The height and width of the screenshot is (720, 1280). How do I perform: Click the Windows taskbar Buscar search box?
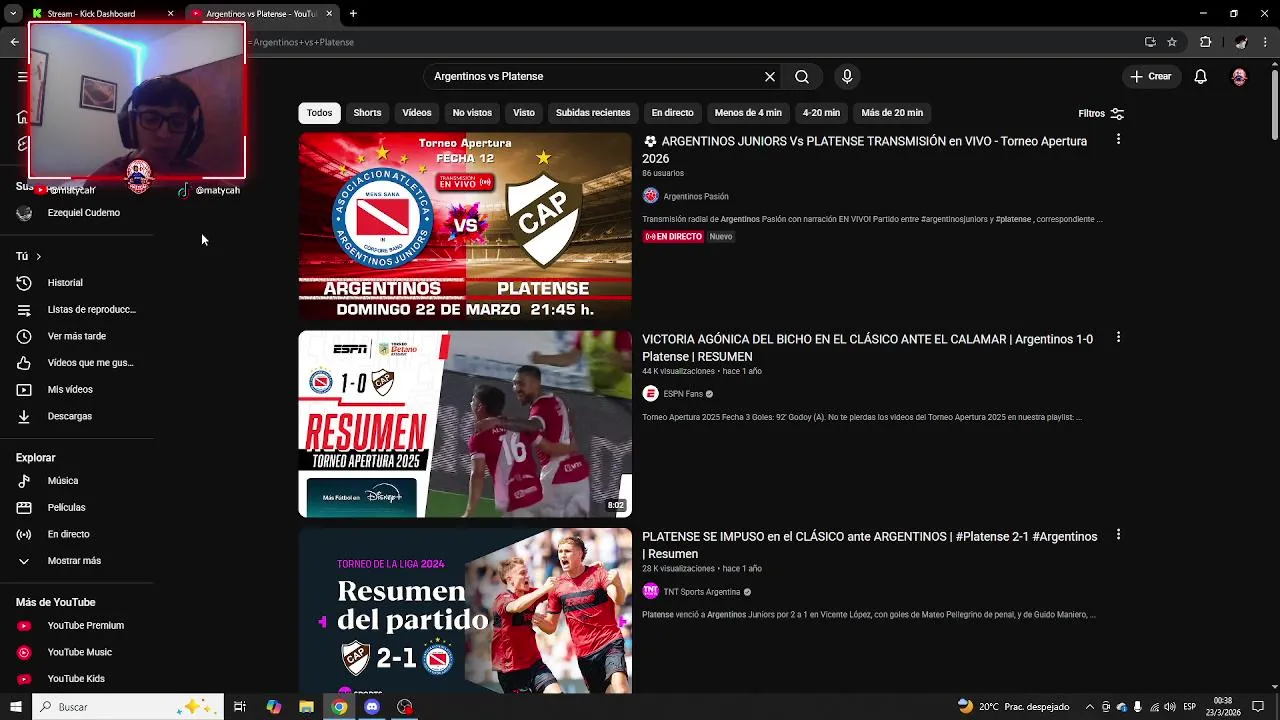point(127,707)
